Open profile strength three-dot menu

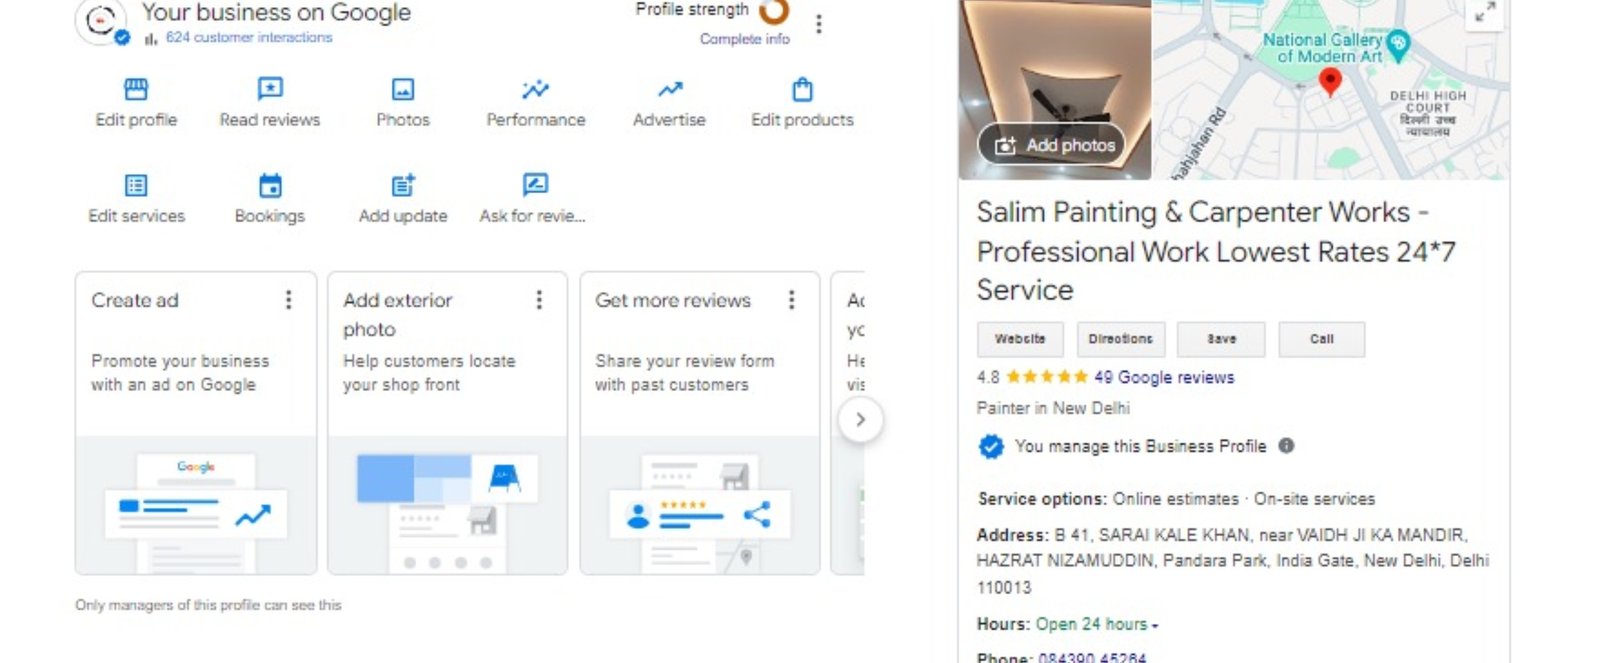[819, 24]
